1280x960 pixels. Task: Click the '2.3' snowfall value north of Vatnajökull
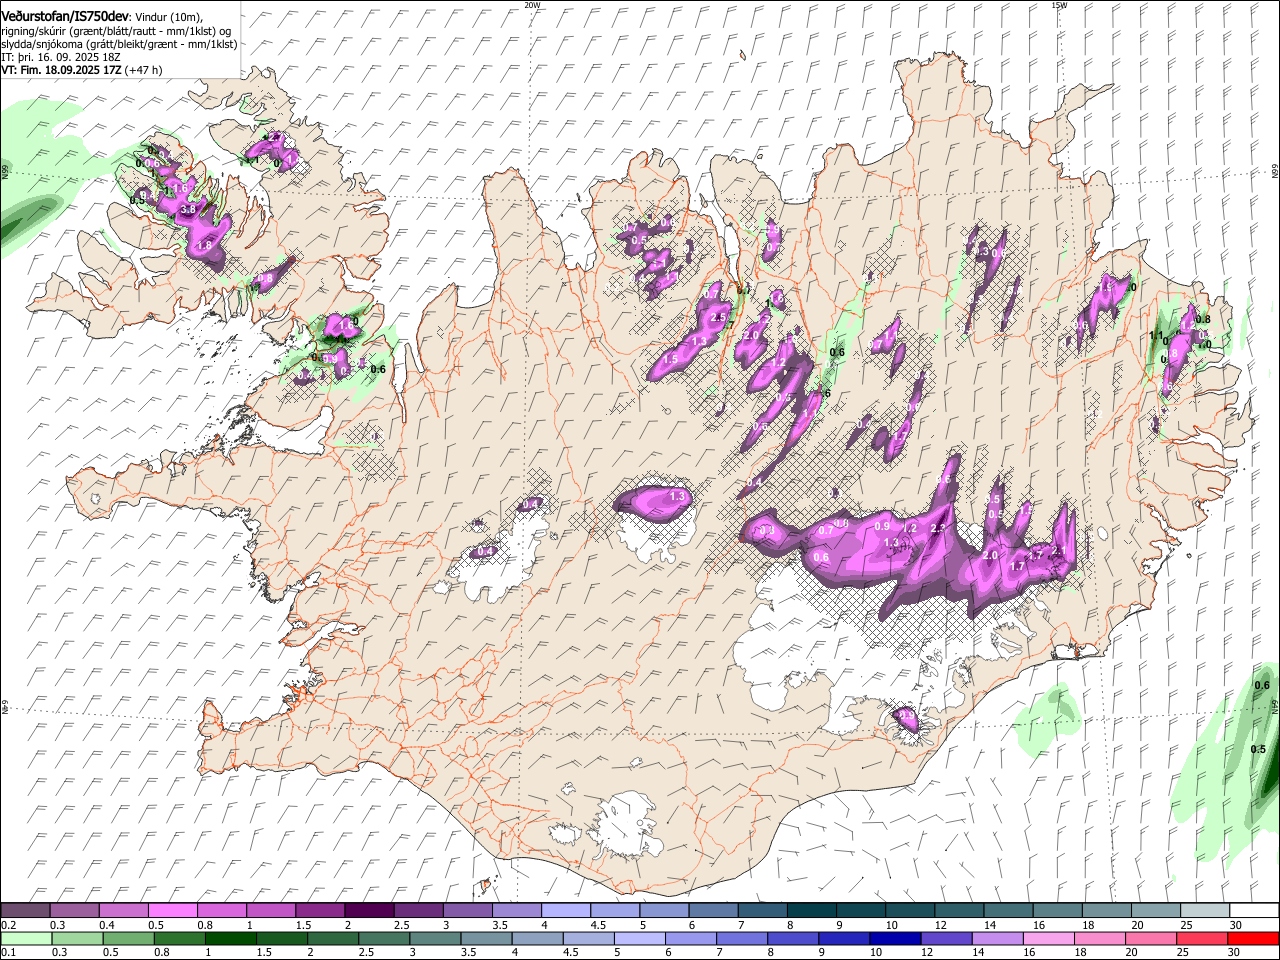(x=938, y=528)
